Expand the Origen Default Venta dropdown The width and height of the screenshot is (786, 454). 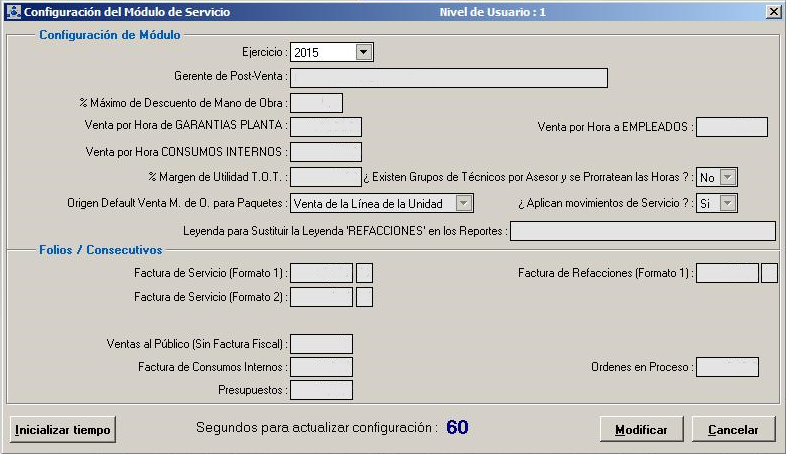(x=463, y=204)
